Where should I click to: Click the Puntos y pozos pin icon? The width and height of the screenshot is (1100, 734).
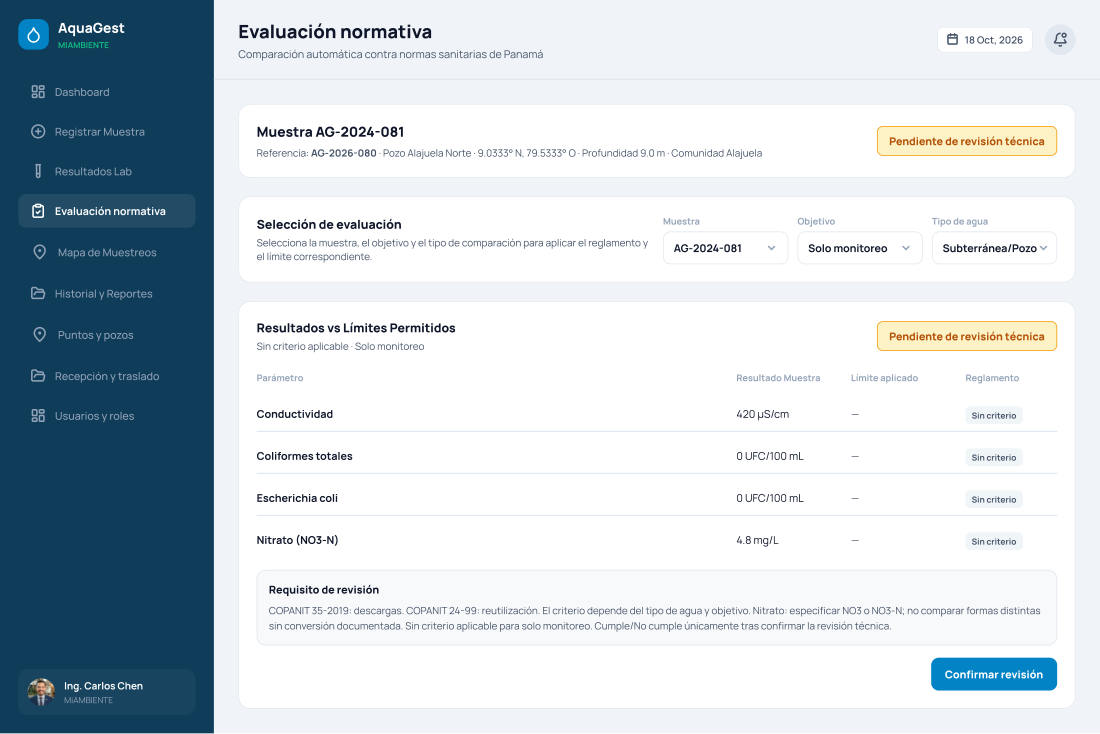click(40, 335)
